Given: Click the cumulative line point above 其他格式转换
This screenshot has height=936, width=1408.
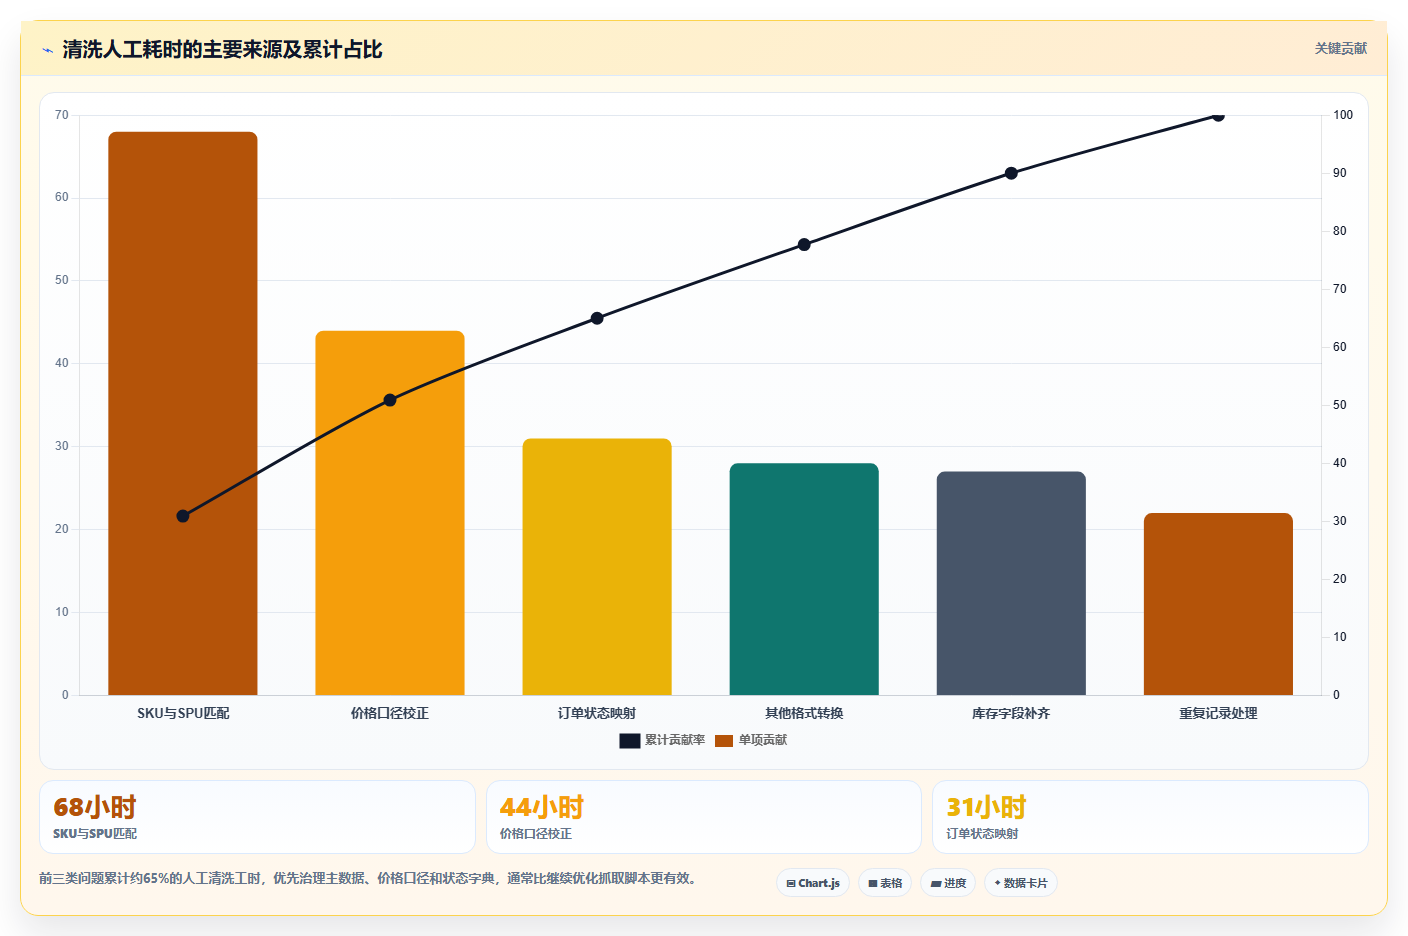Looking at the screenshot, I should (804, 244).
